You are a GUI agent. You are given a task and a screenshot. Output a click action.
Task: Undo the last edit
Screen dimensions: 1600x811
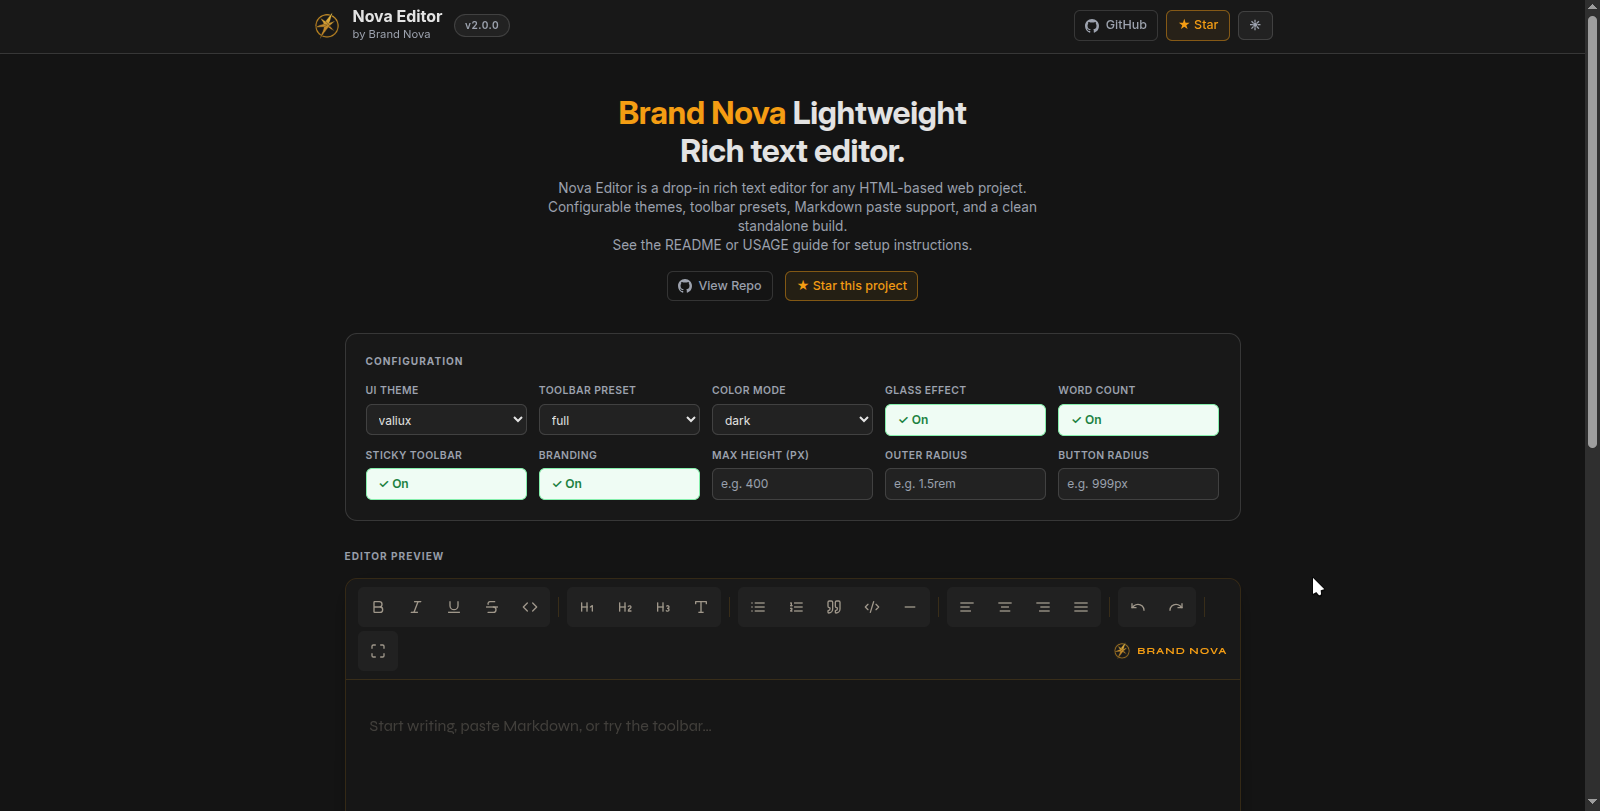coord(1138,607)
